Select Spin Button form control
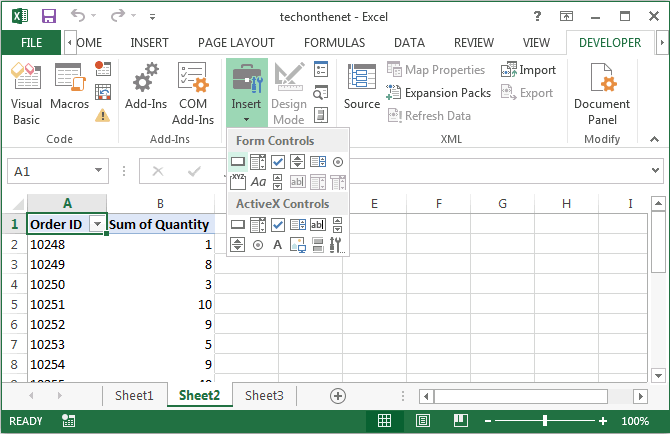This screenshot has width=670, height=434. (x=297, y=162)
